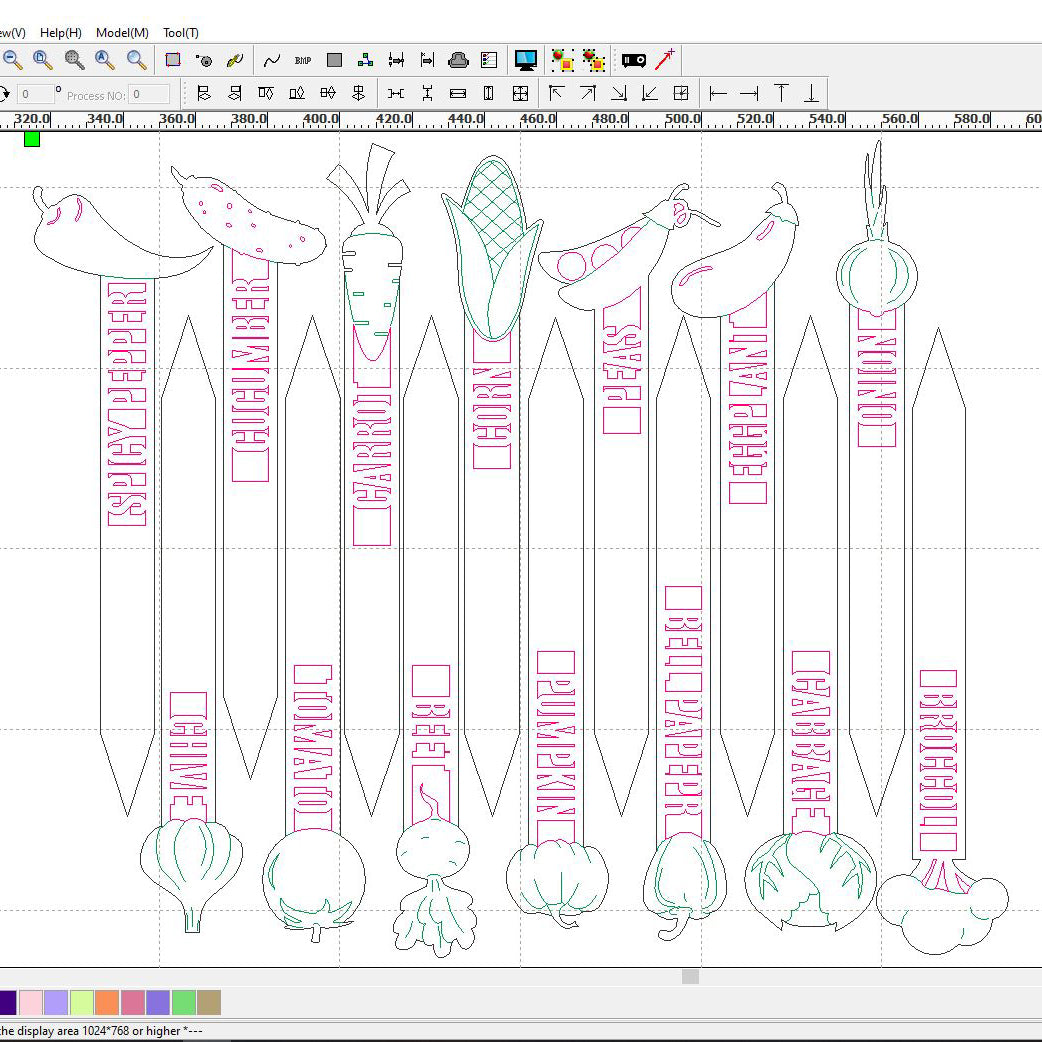Click the Process NO input field

(150, 95)
